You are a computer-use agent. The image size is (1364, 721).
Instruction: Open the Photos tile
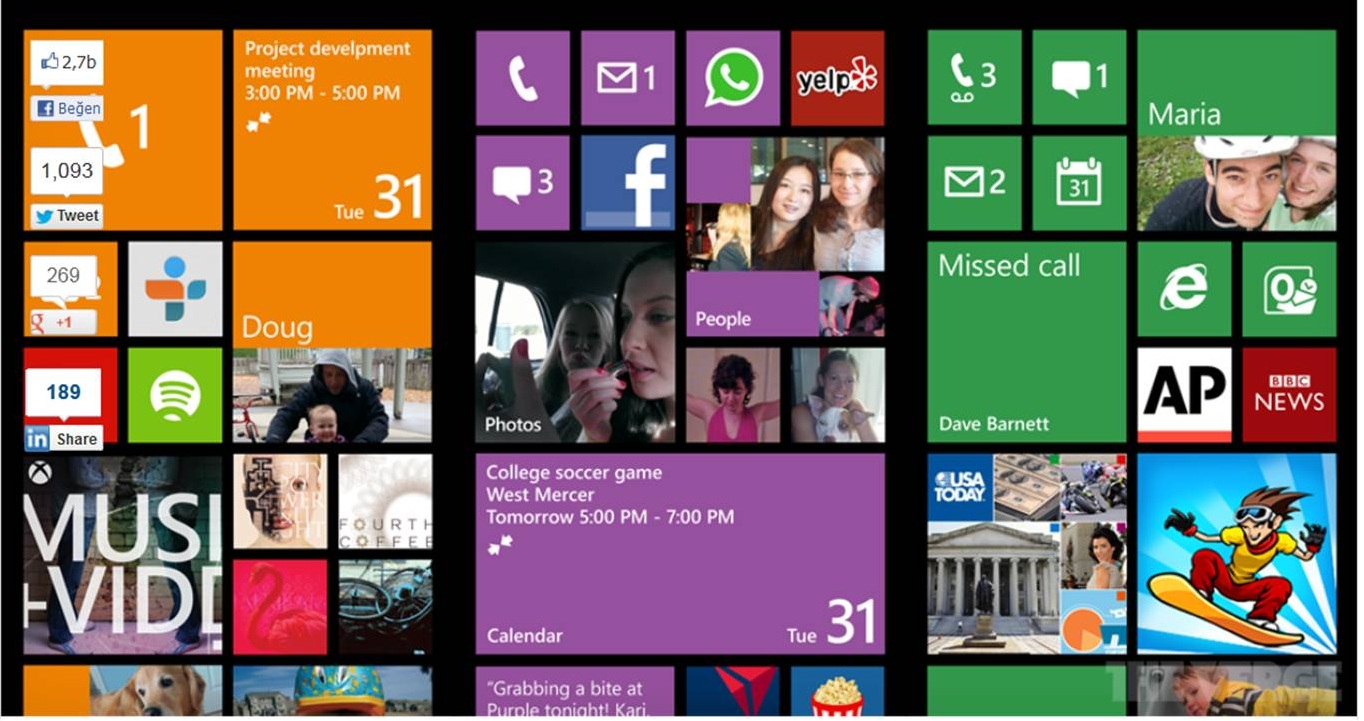point(576,342)
